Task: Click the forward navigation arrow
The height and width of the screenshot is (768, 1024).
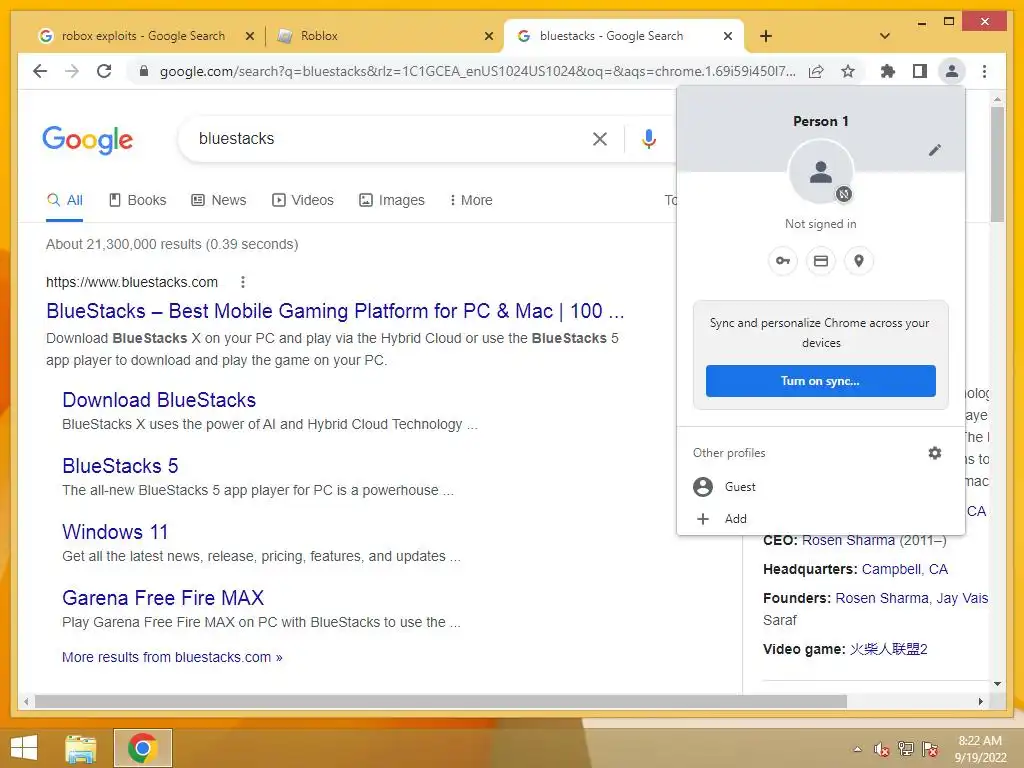Action: pyautogui.click(x=72, y=71)
